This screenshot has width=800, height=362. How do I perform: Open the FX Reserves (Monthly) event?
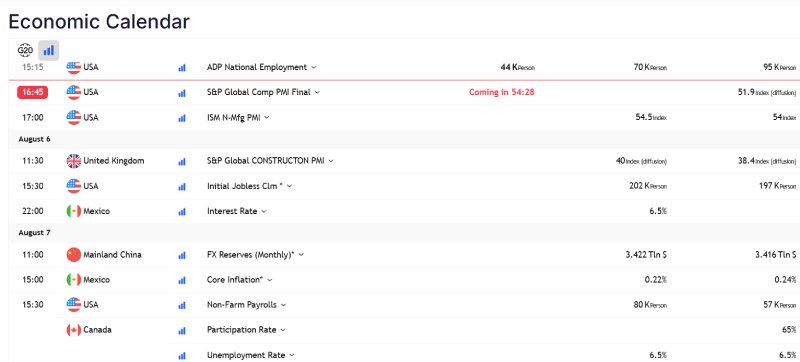click(x=251, y=254)
